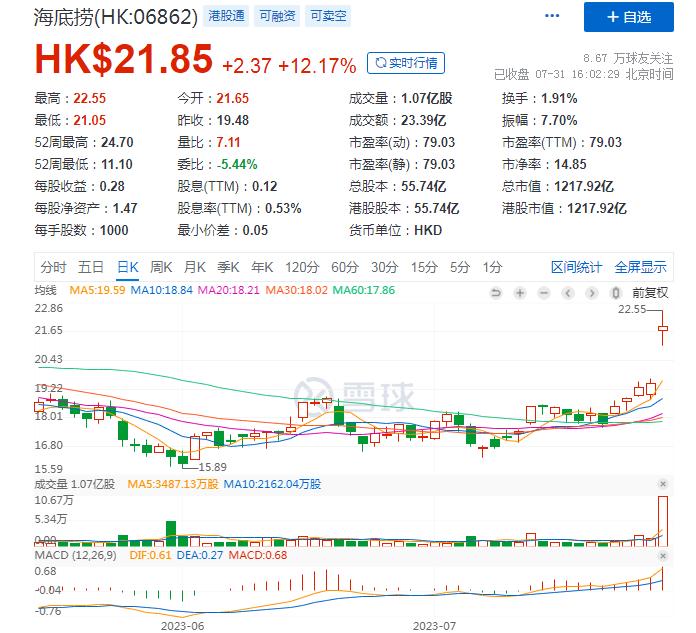
Task: Click the 最低 value 21.05
Action: (x=90, y=120)
